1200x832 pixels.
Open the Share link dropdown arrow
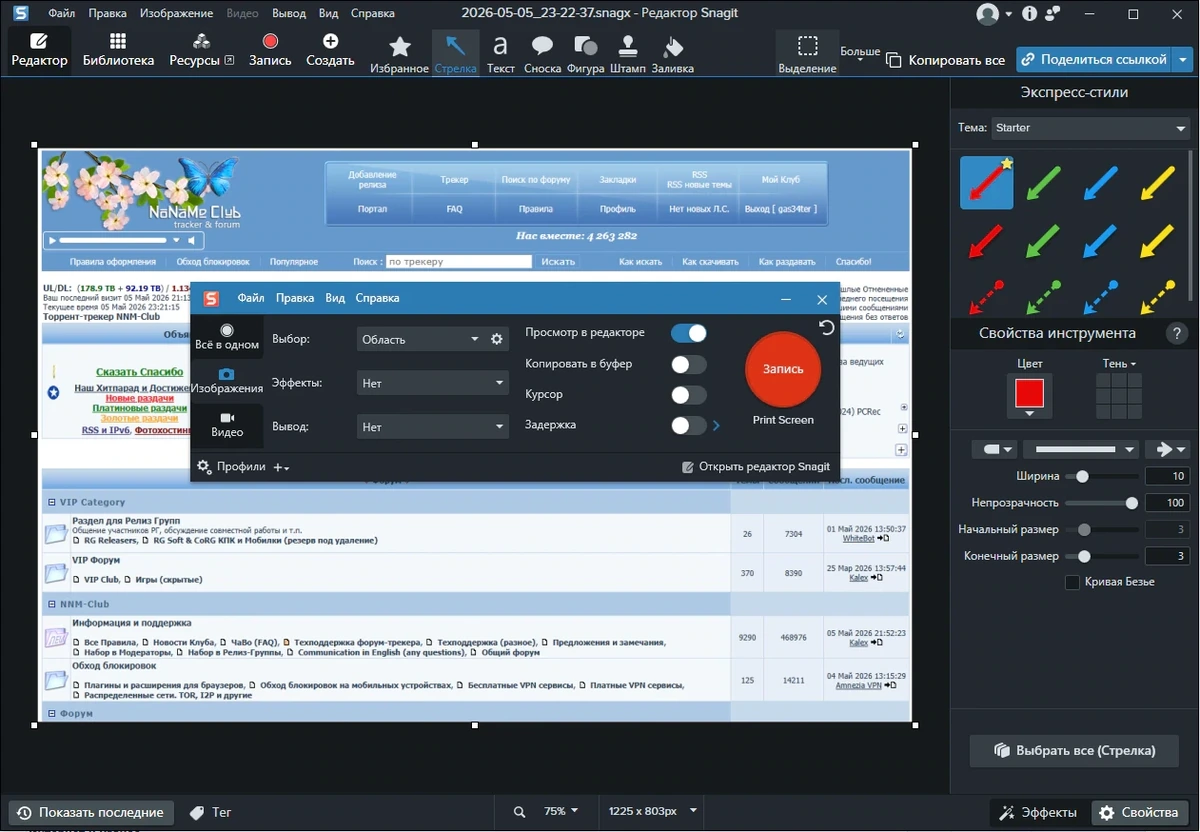[x=1184, y=60]
